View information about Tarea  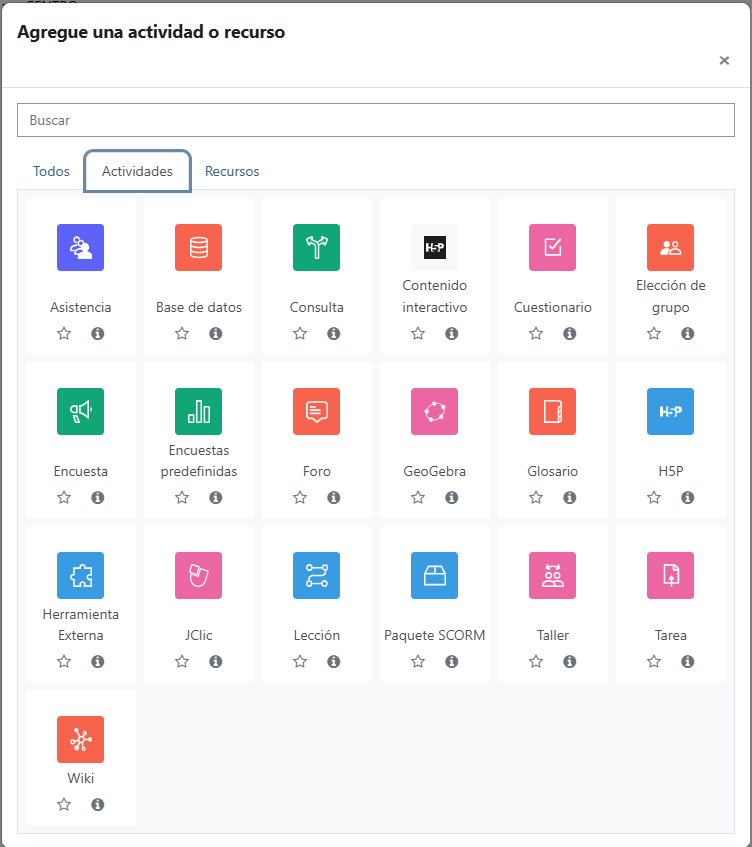coord(688,661)
